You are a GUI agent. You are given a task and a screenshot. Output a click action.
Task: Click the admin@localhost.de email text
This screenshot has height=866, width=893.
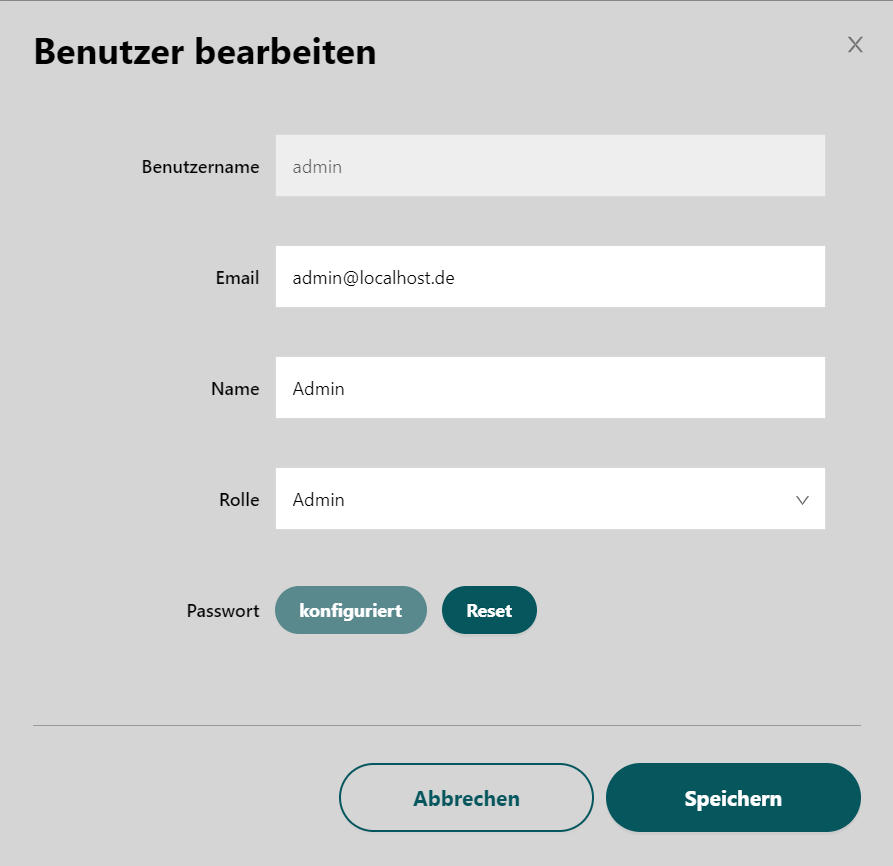point(374,278)
